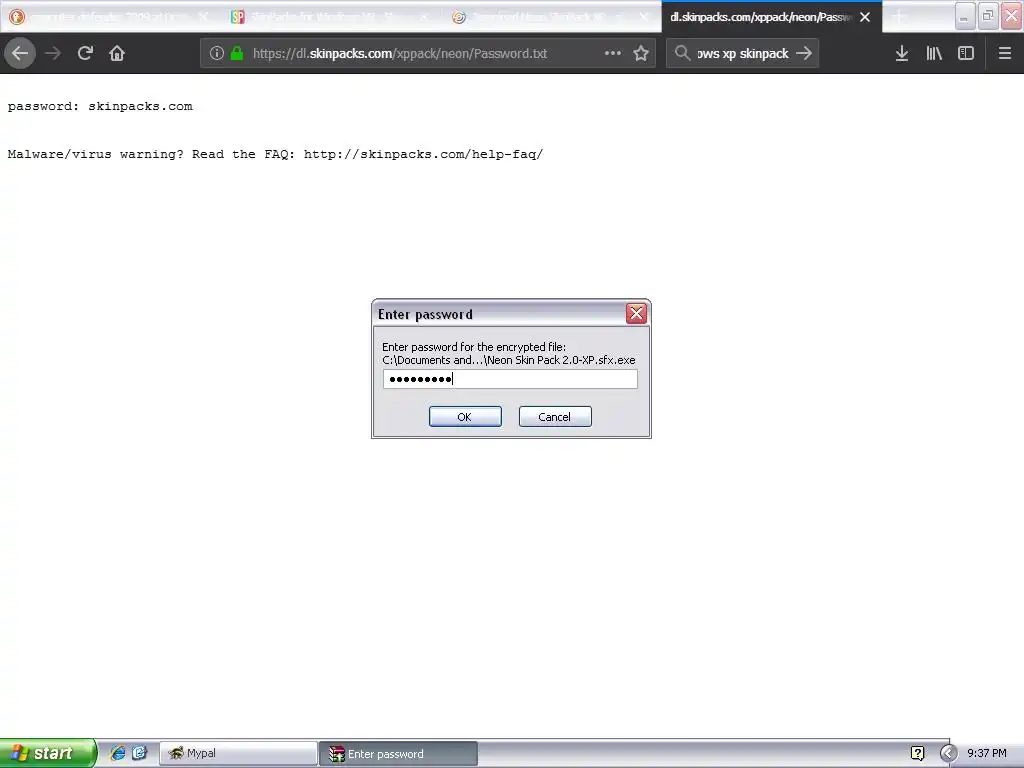
Task: Submit search with the arrow button
Action: pos(805,54)
